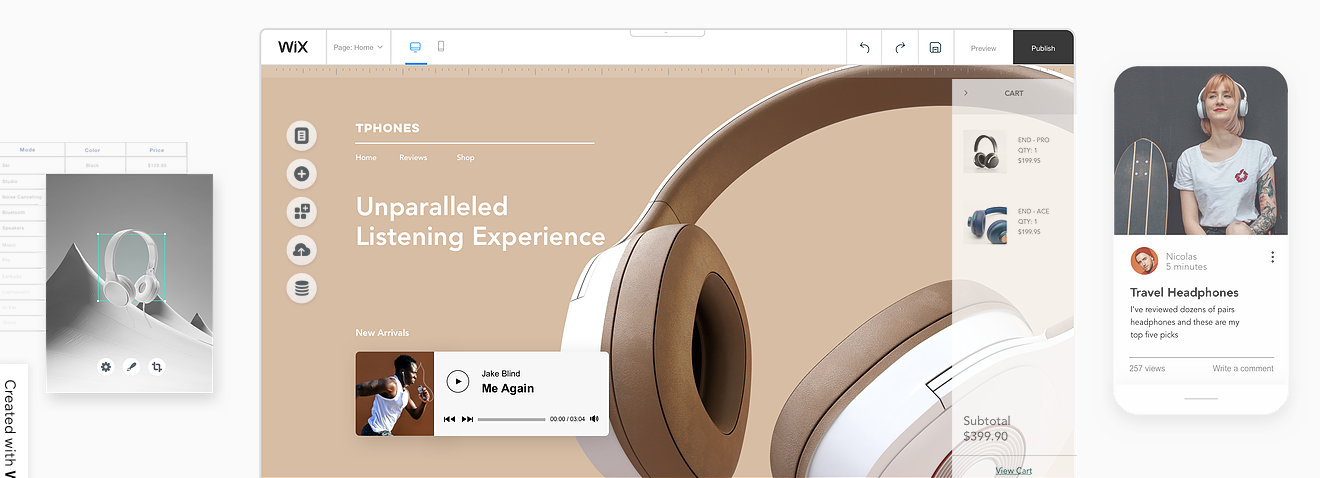Click the END - PRO headphone thumbnail
Screen dimensions: 1320x478
click(984, 151)
